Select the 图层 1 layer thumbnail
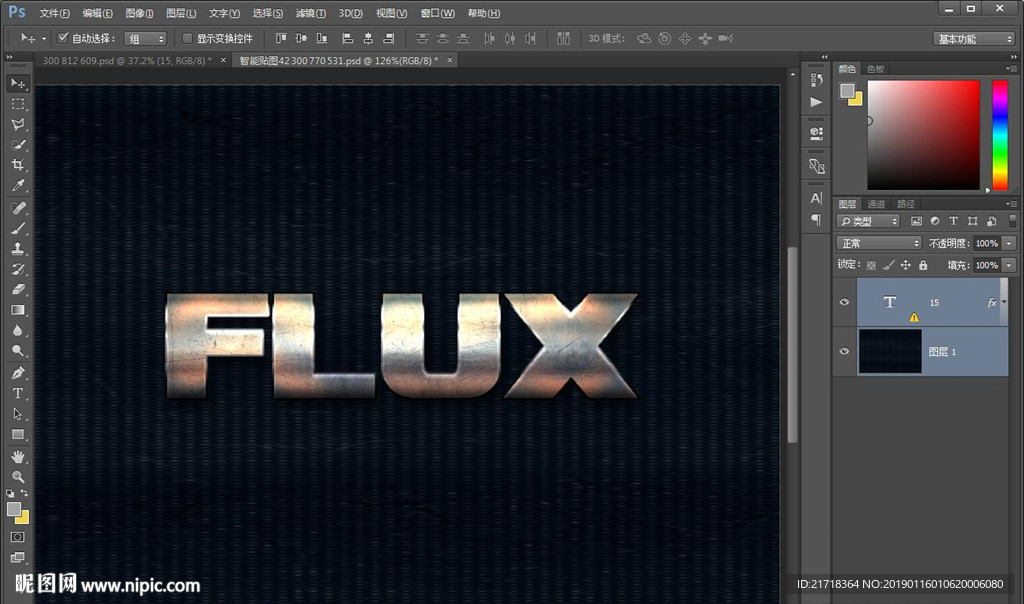The width and height of the screenshot is (1024, 604). click(889, 352)
